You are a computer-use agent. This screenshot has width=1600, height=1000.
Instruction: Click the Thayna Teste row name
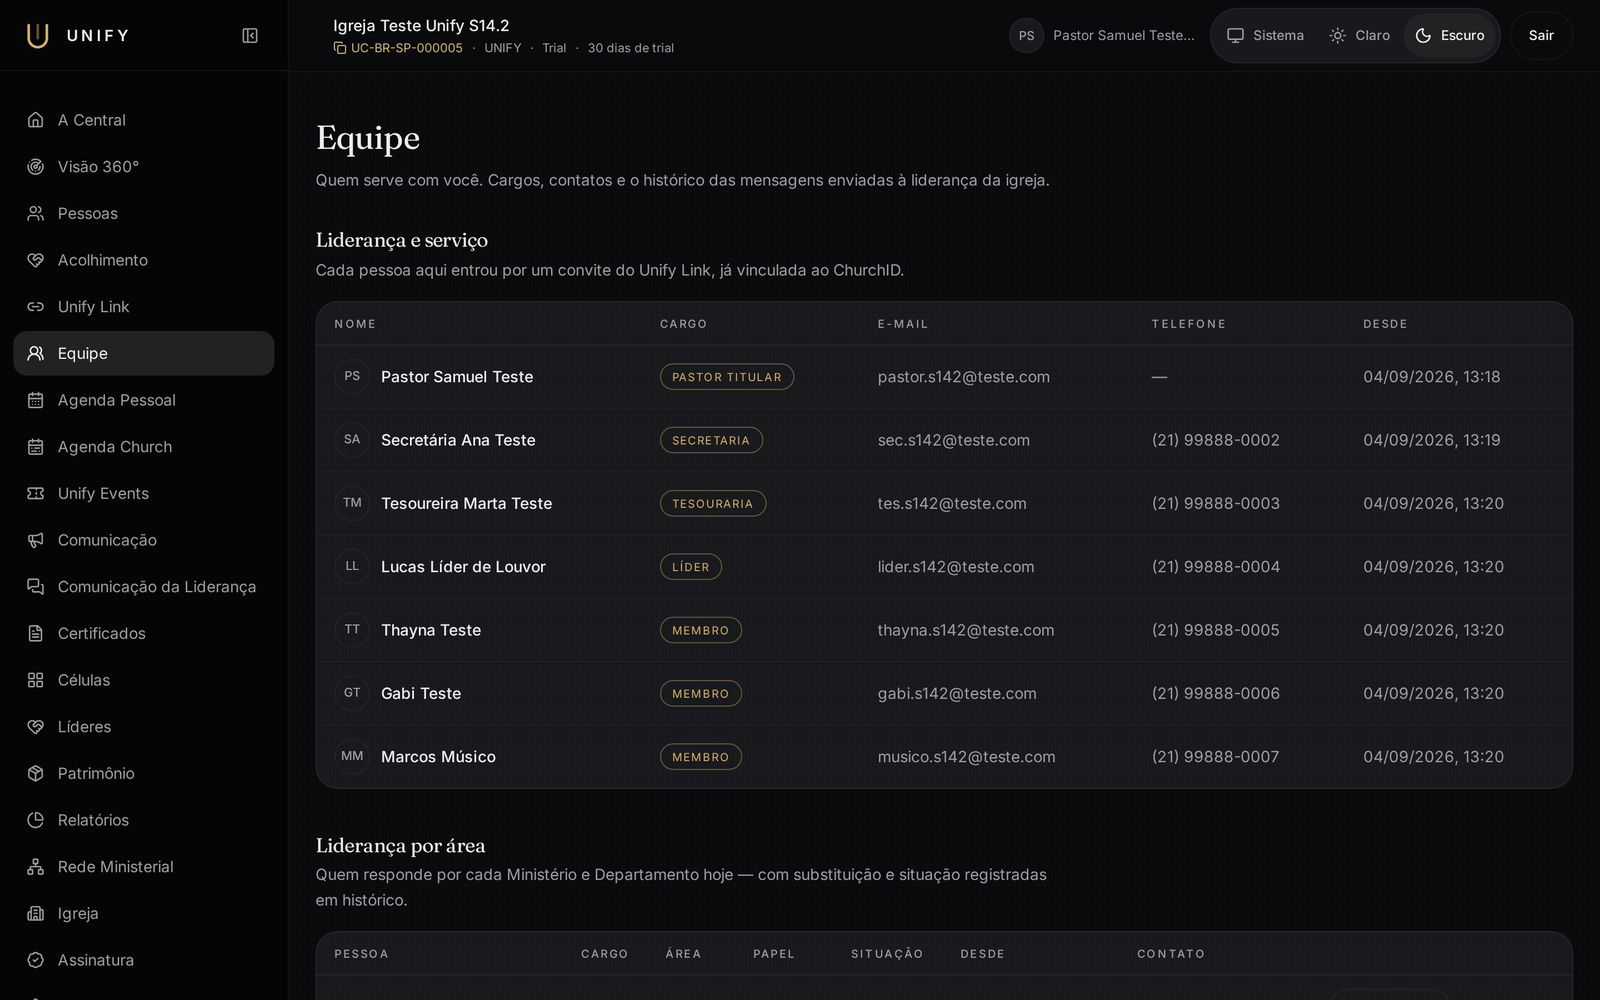coord(431,630)
